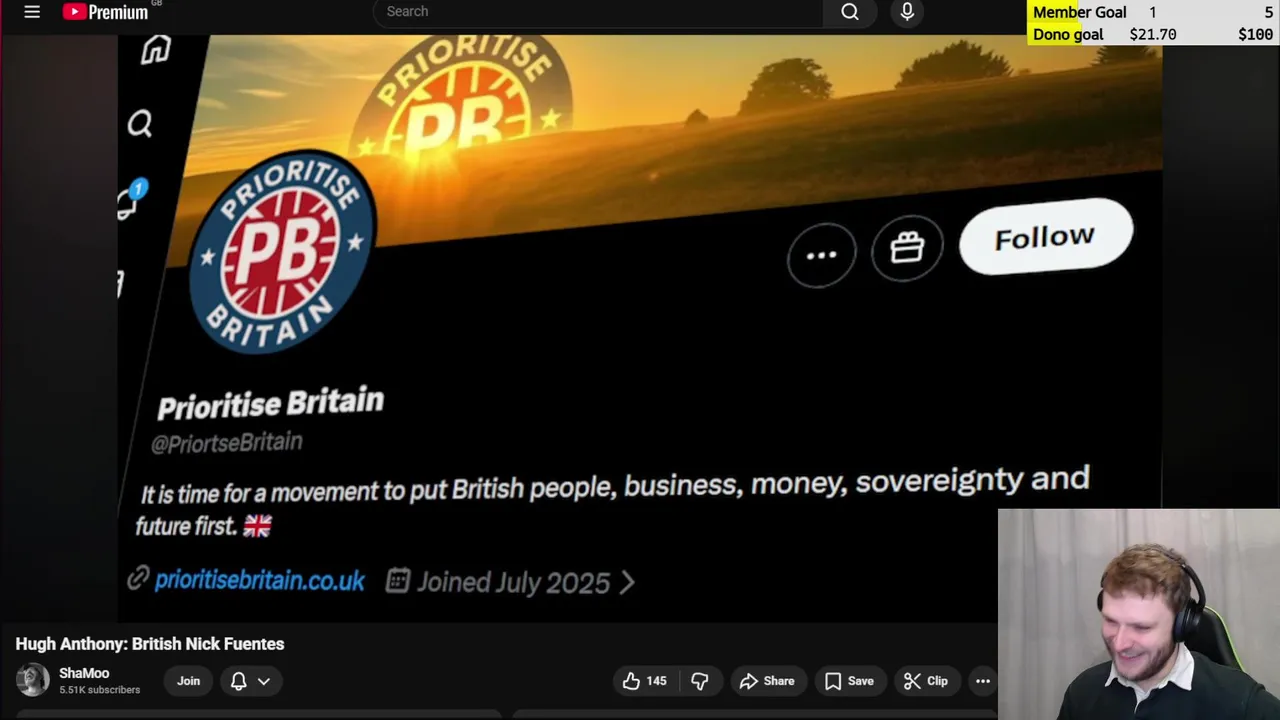1280x720 pixels.
Task: Go to YouTube Premium home logo
Action: pos(106,12)
